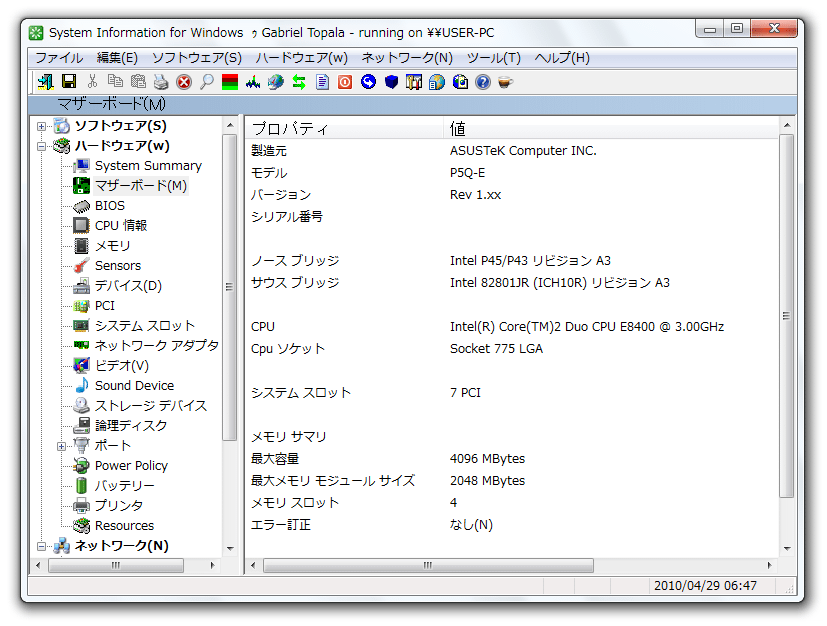Click the Cut scissors icon
Screen dimensions: 827x626
(x=92, y=82)
